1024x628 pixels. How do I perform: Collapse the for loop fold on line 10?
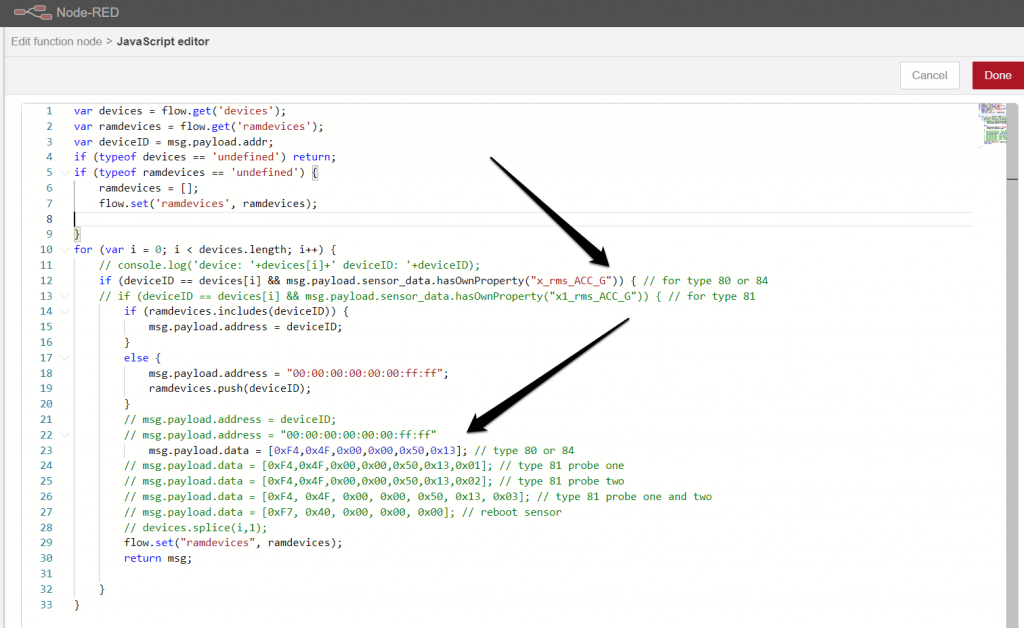click(64, 250)
